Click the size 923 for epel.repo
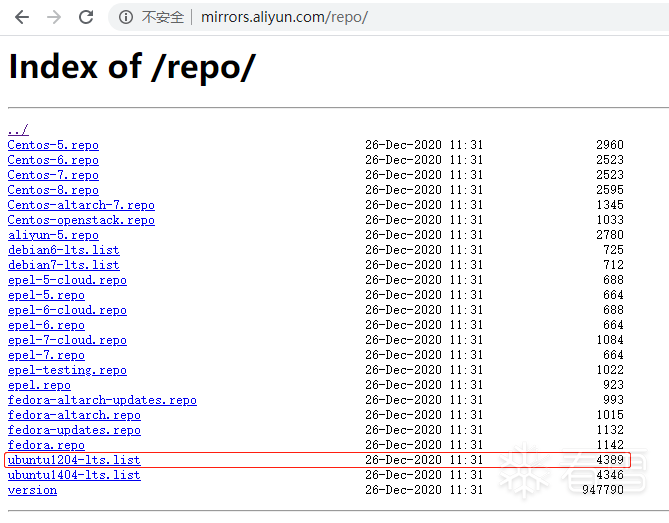Viewport: 669px width, 523px height. pyautogui.click(x=614, y=385)
